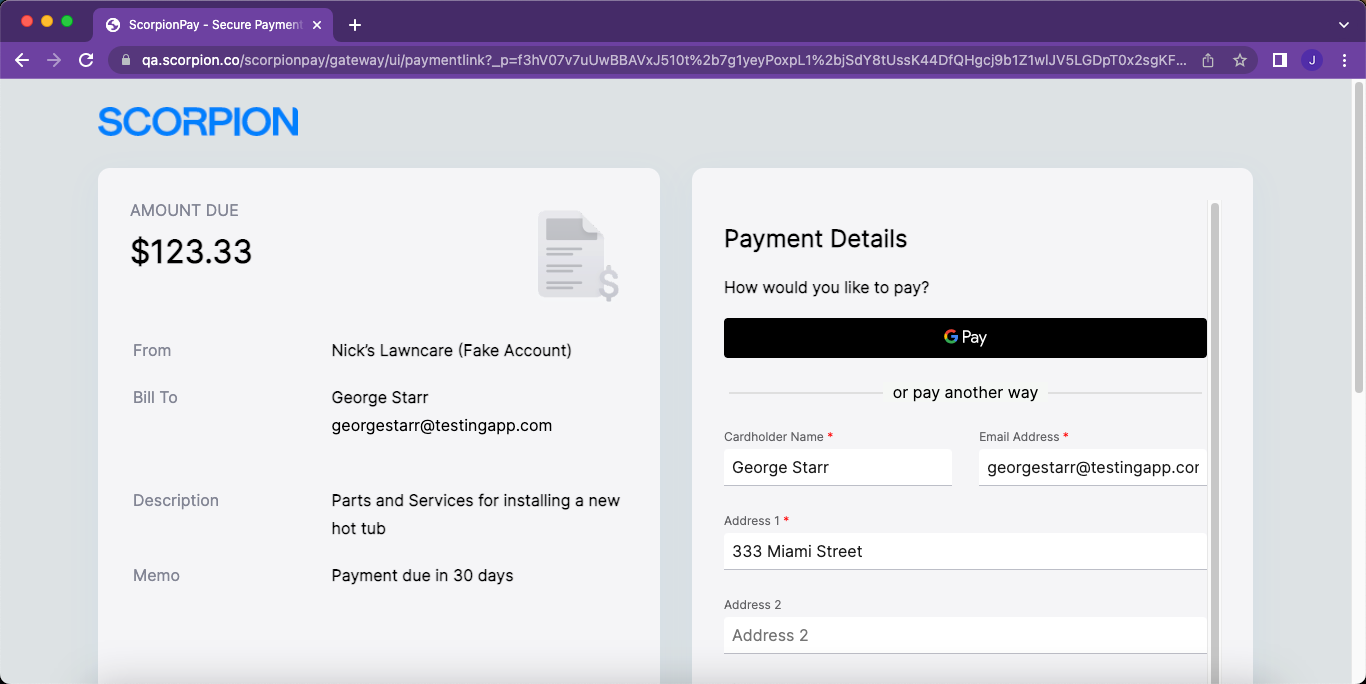Screen dimensions: 1366x684
Task: Click the lock icon in address bar
Action: (126, 60)
